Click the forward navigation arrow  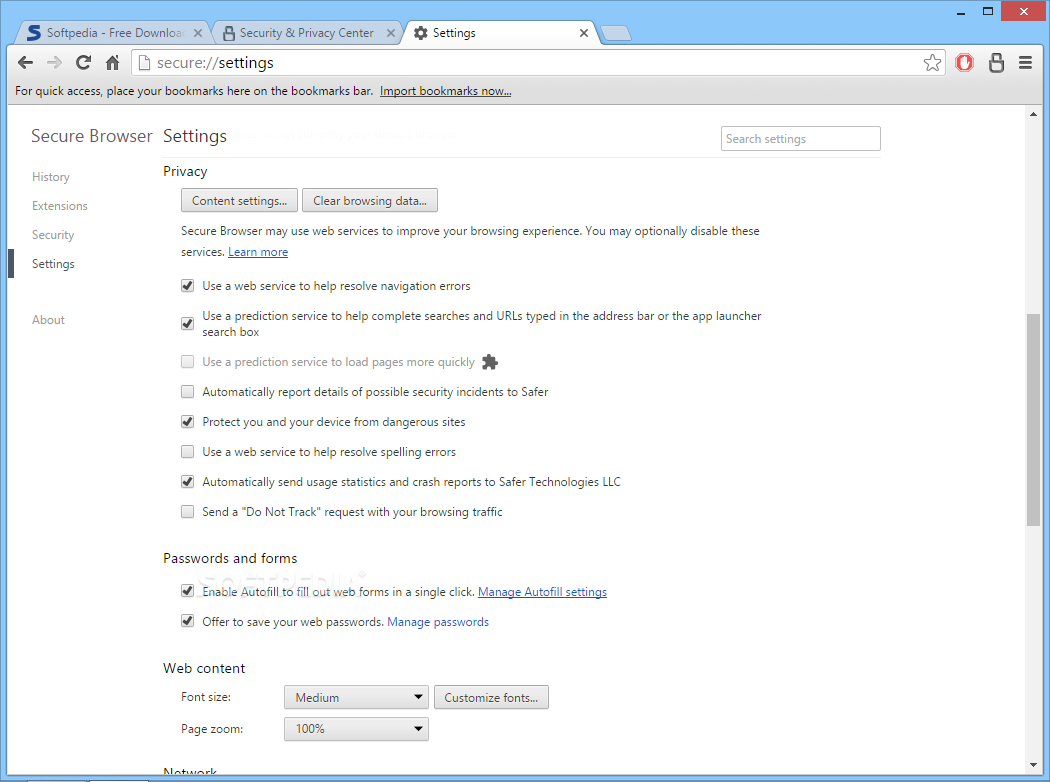(x=54, y=63)
